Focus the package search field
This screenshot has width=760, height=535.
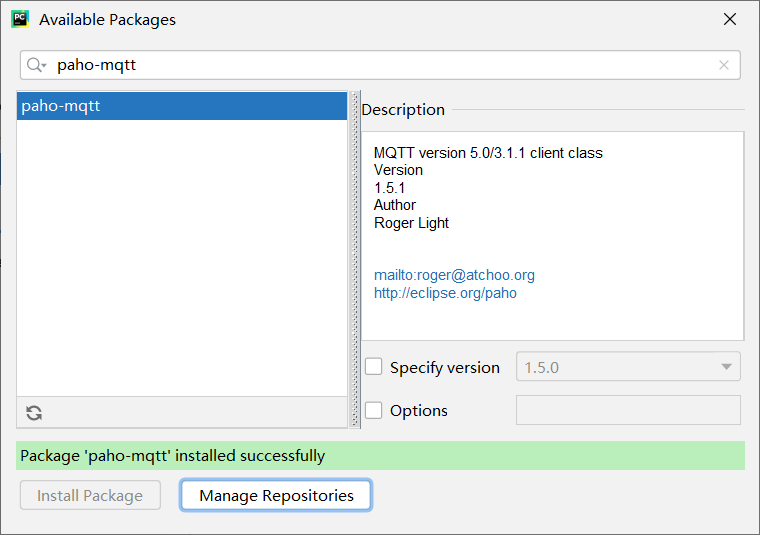click(380, 65)
